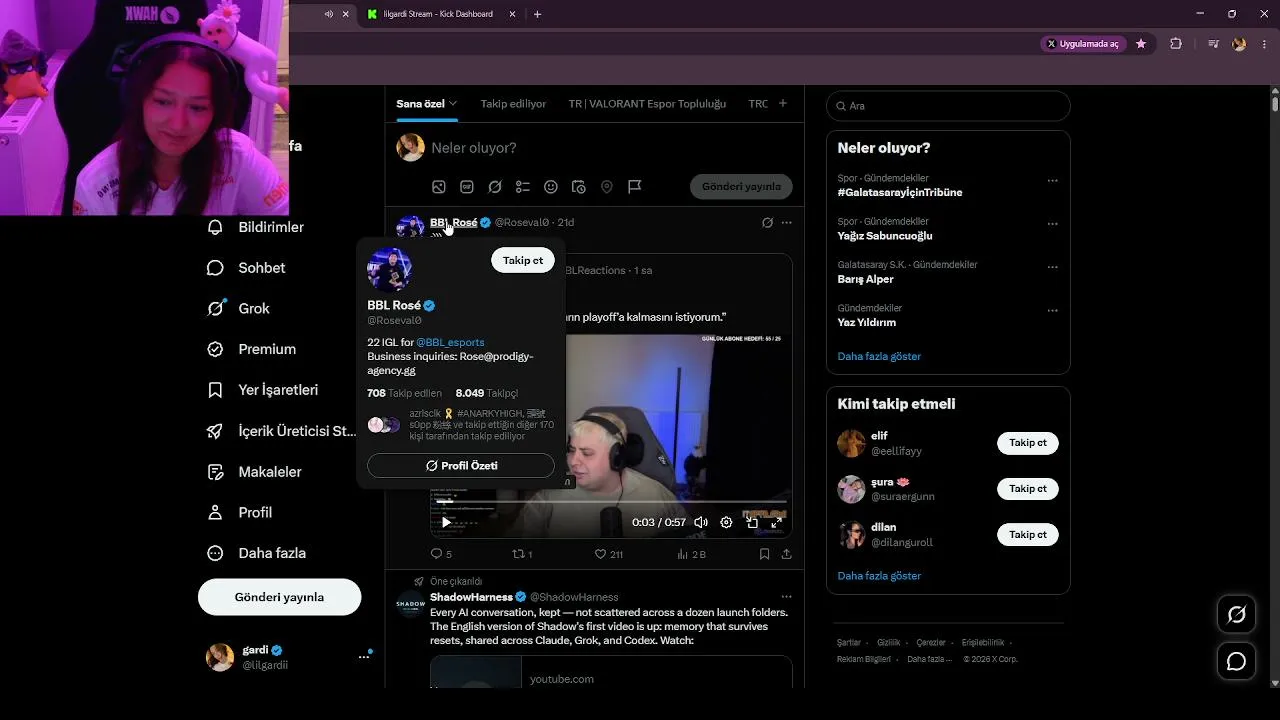Image resolution: width=1280 pixels, height=720 pixels.
Task: Bookmark this page with the star icon
Action: 1141,44
